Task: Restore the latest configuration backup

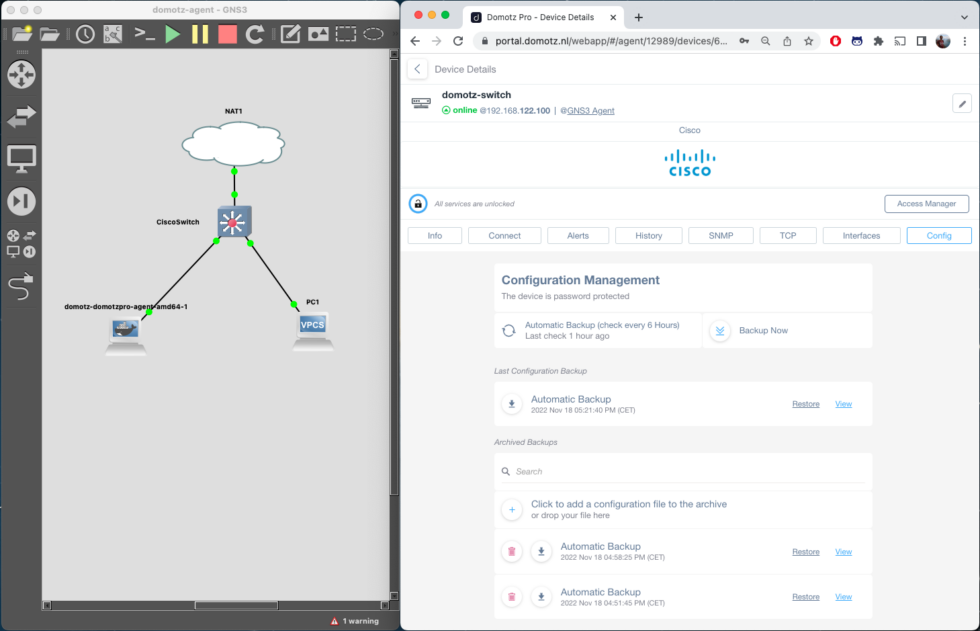Action: 806,403
